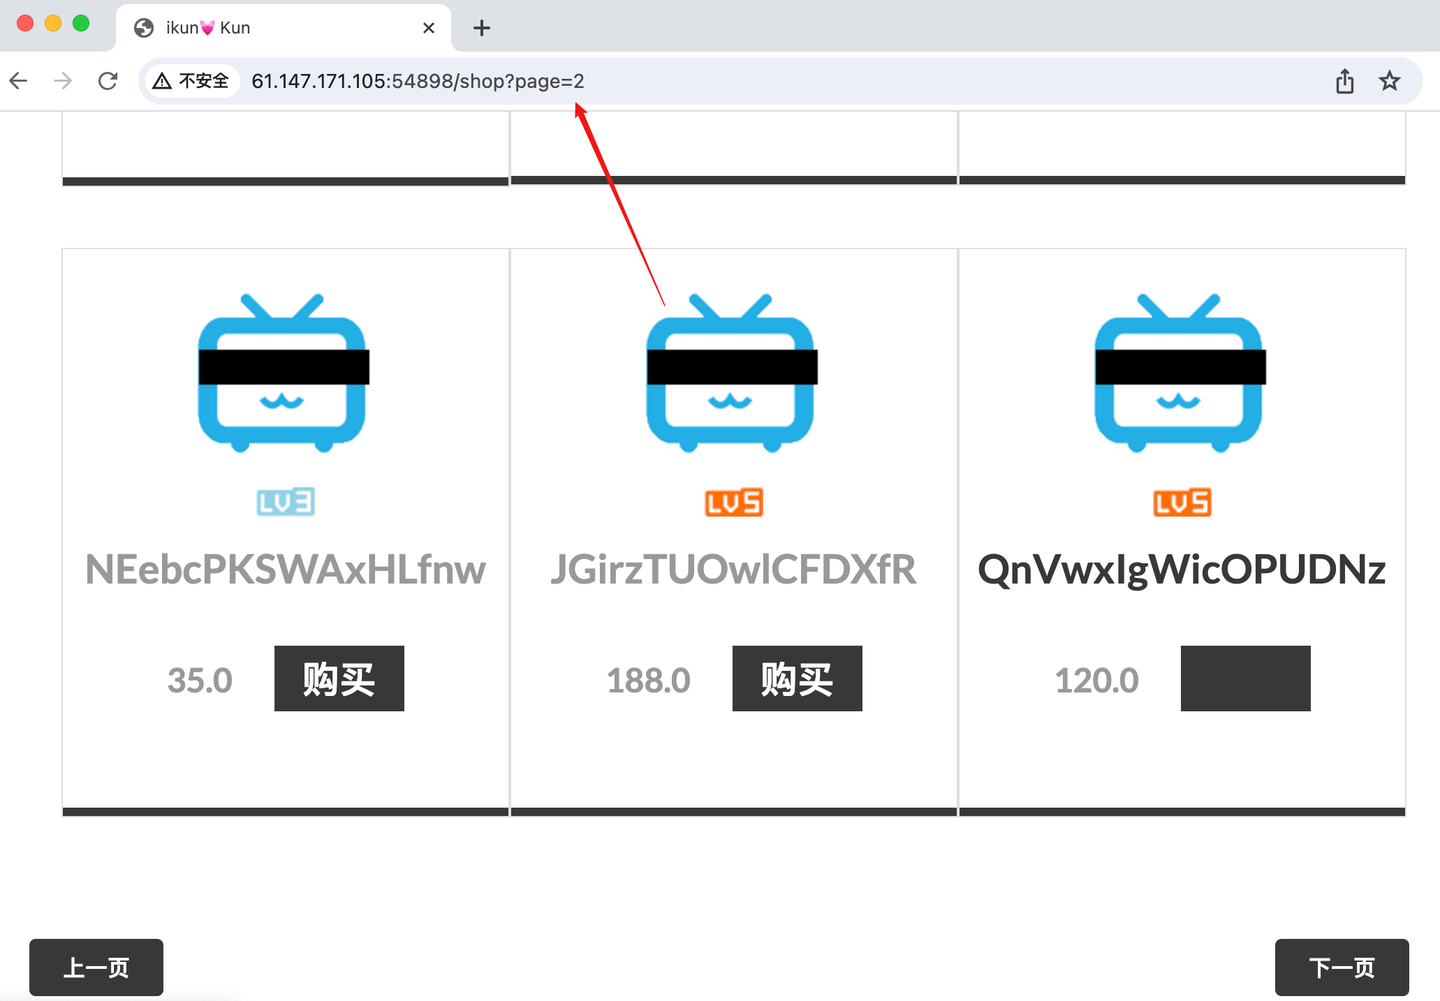Go to previous page with 上一页
Image resolution: width=1440 pixels, height=1001 pixels.
[x=96, y=967]
